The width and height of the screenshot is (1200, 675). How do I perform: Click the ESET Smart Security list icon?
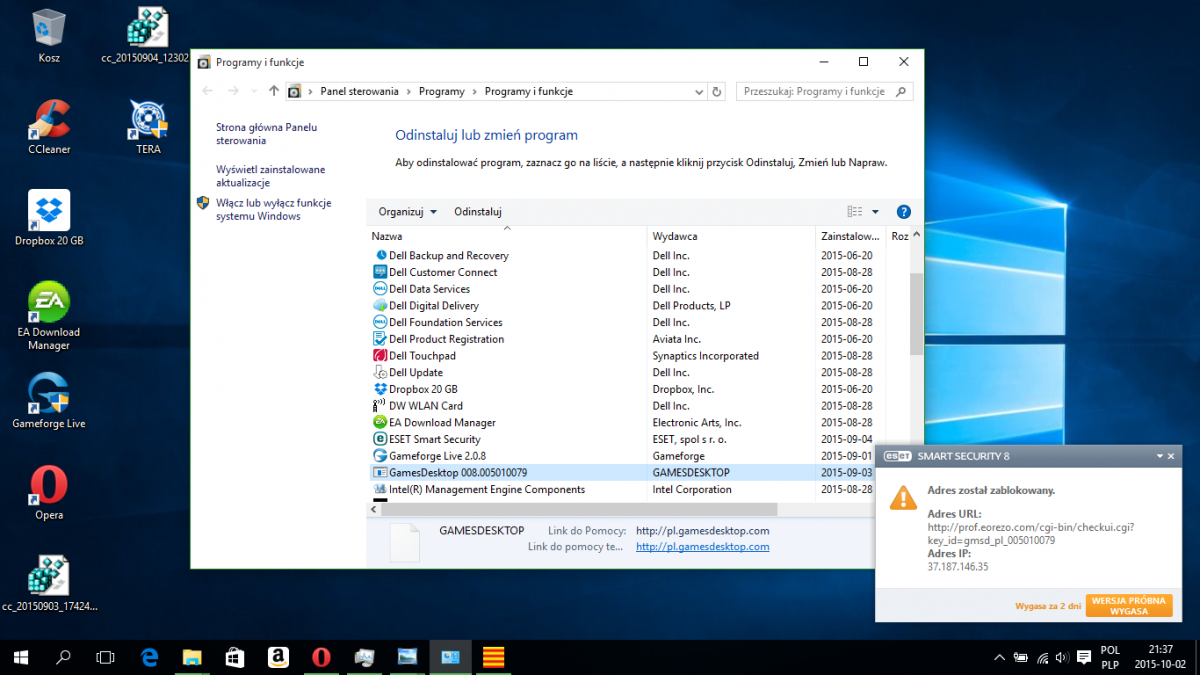pos(380,439)
